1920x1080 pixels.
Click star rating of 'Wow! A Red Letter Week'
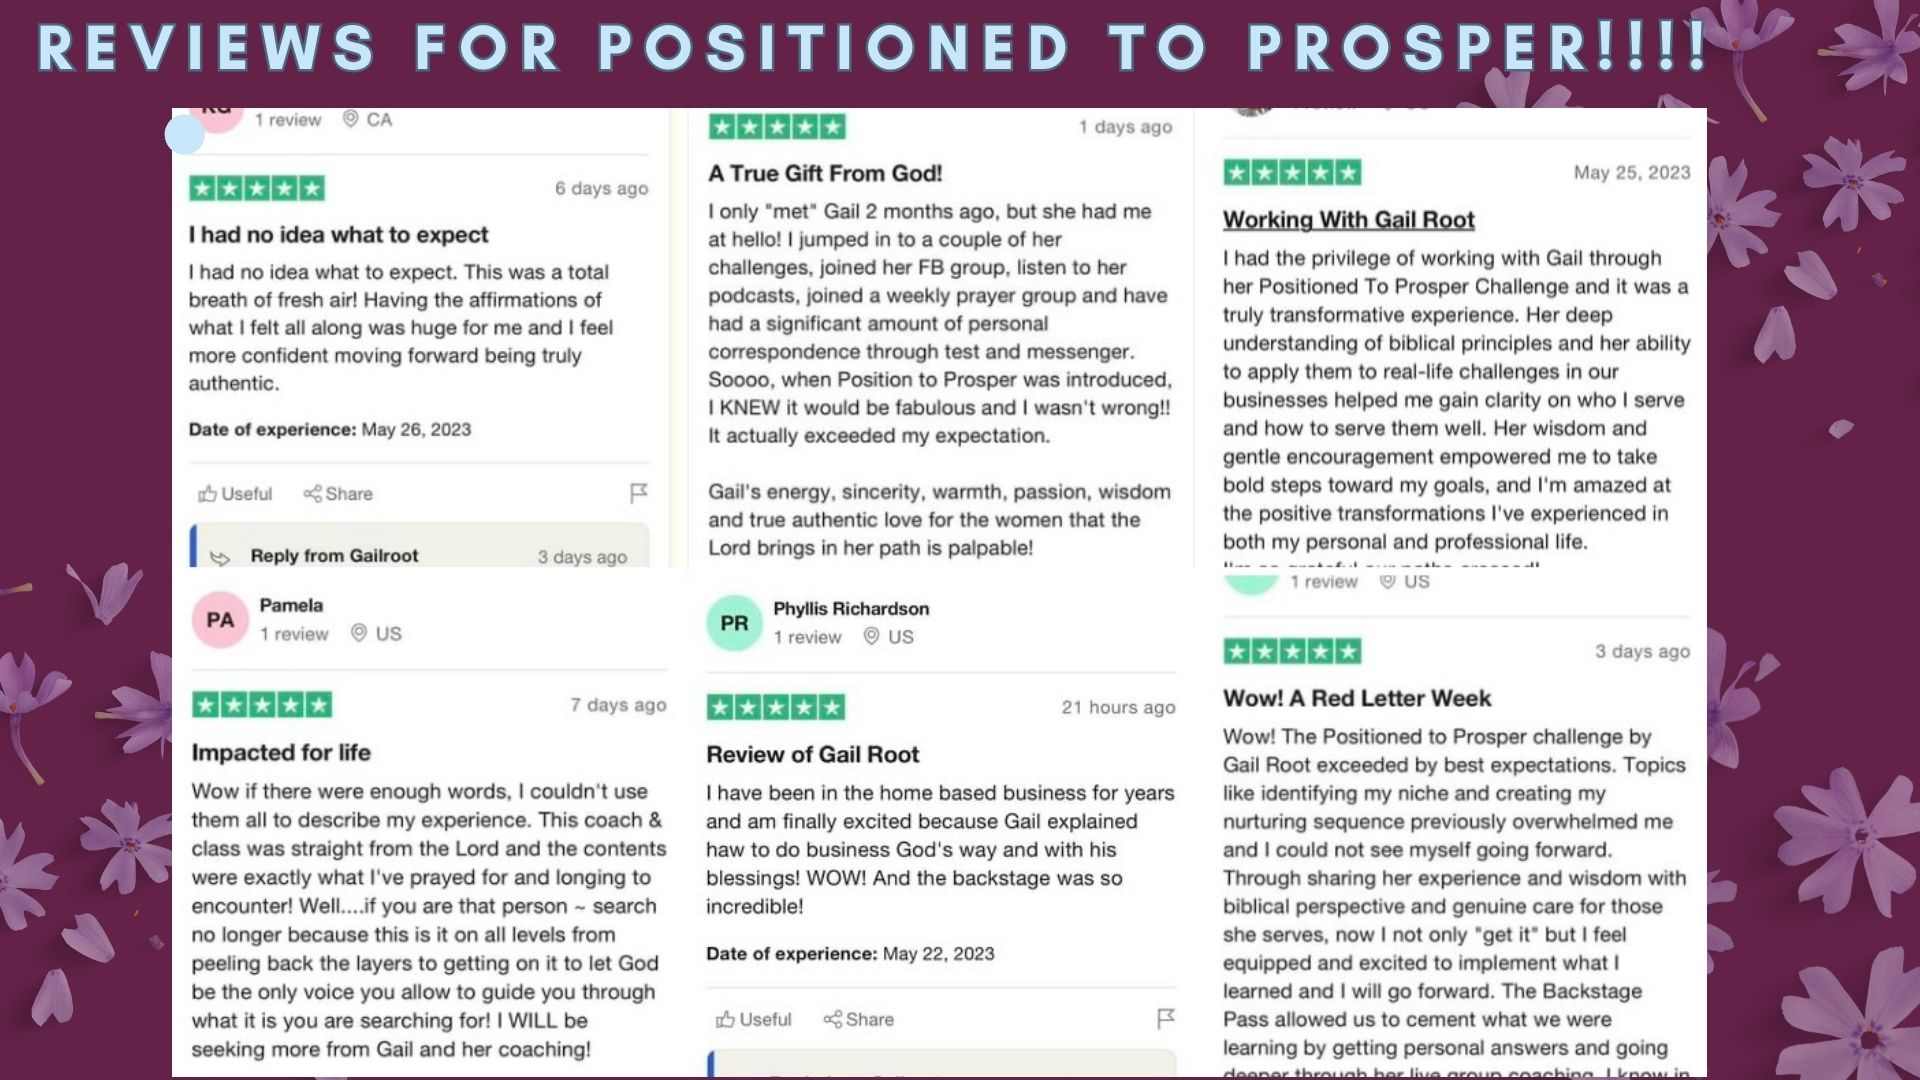click(1292, 651)
